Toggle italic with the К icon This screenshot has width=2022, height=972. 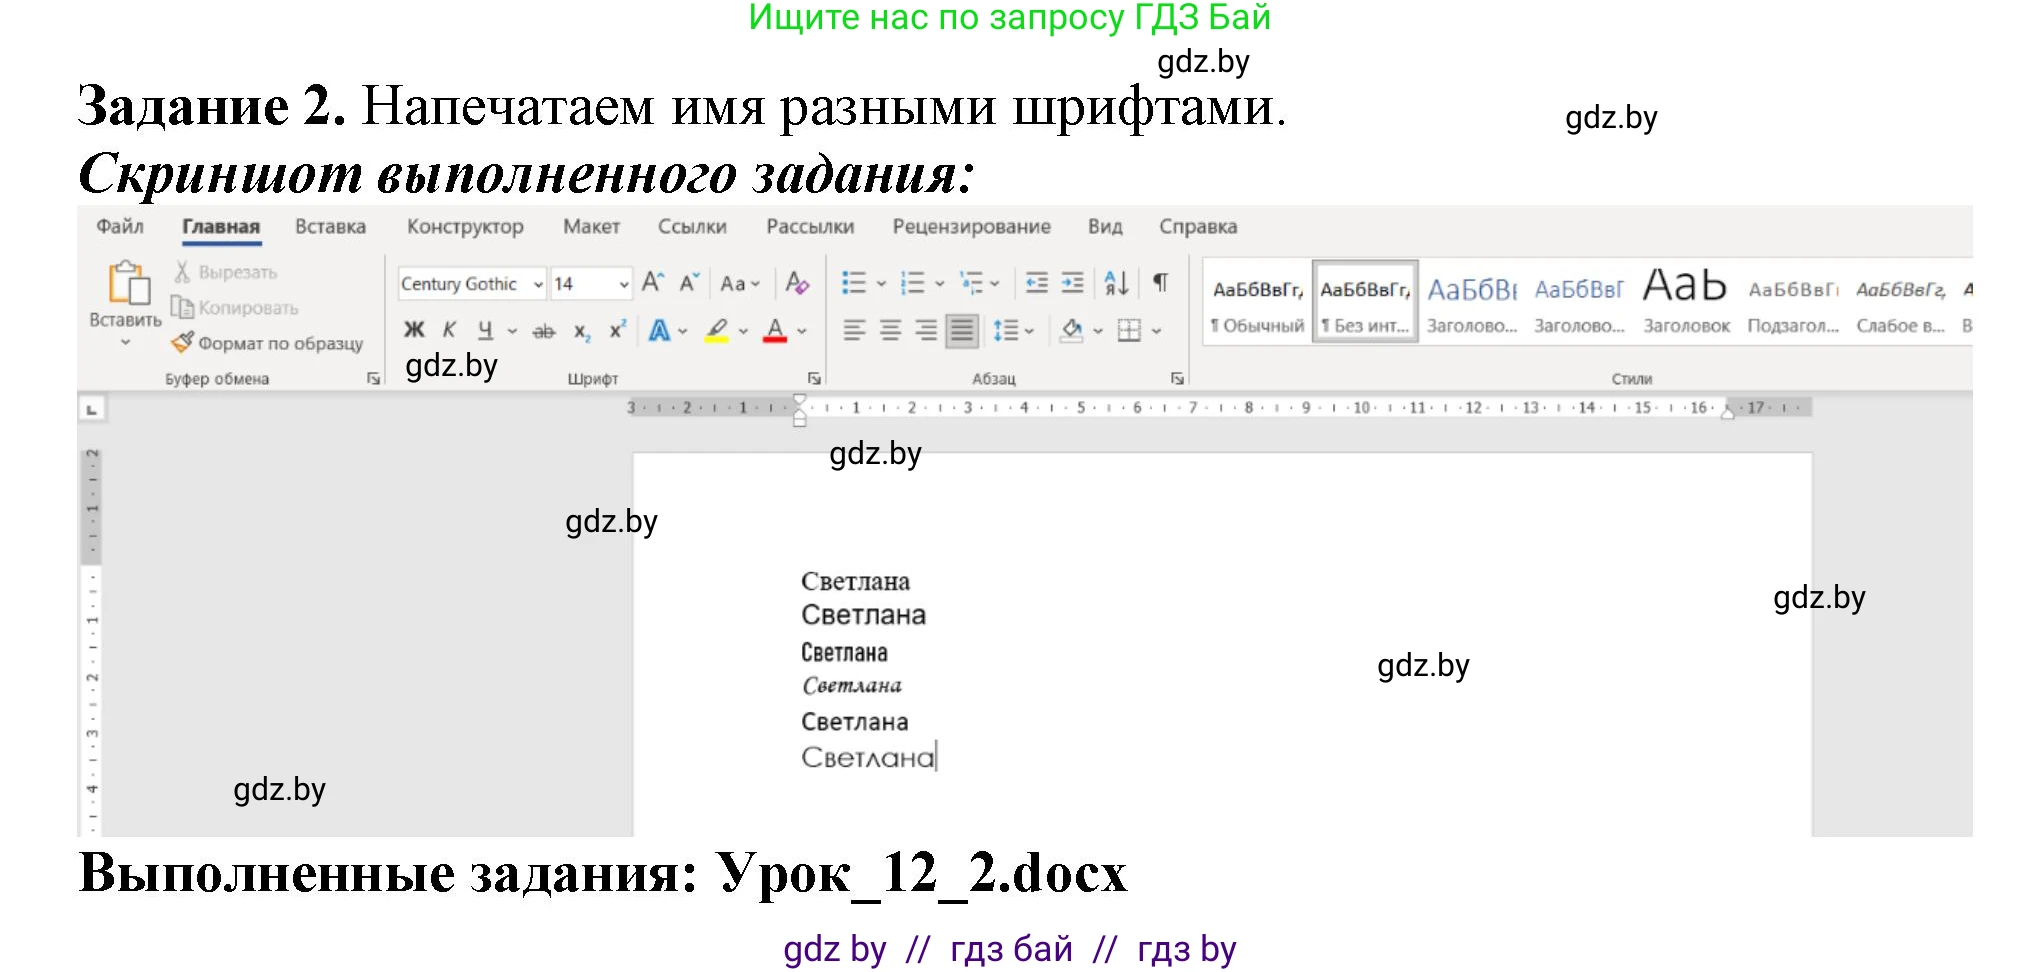click(x=450, y=329)
